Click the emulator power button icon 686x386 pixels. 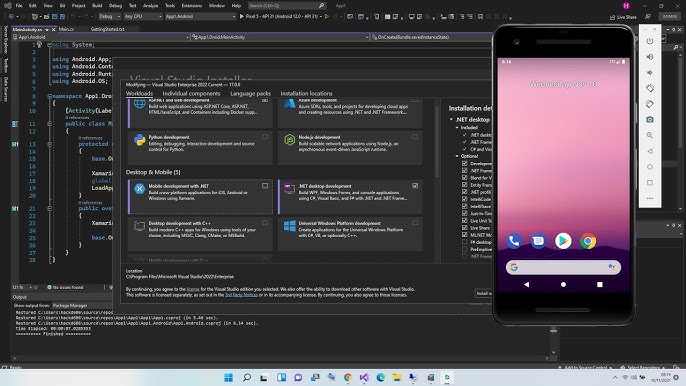pyautogui.click(x=650, y=41)
